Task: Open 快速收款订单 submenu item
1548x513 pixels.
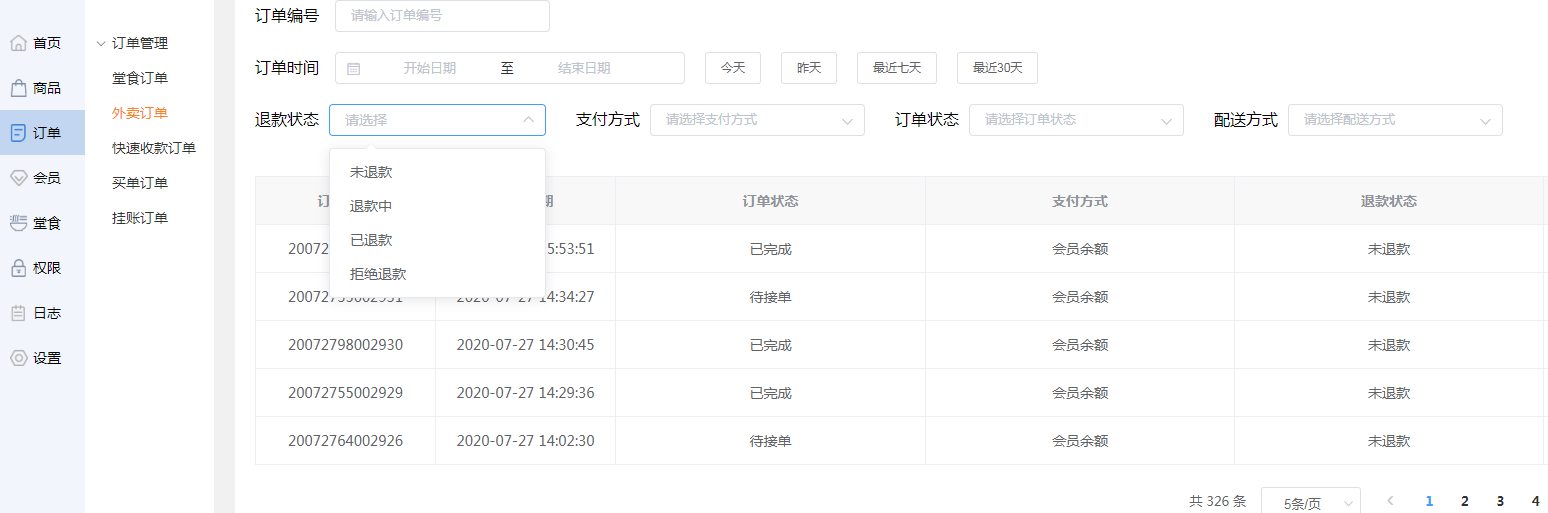Action: tap(154, 148)
